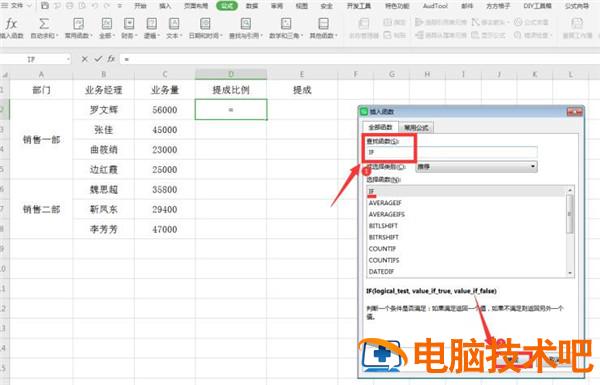Click the fx icon in the formula bar
This screenshot has height=385, width=600.
pyautogui.click(x=111, y=59)
